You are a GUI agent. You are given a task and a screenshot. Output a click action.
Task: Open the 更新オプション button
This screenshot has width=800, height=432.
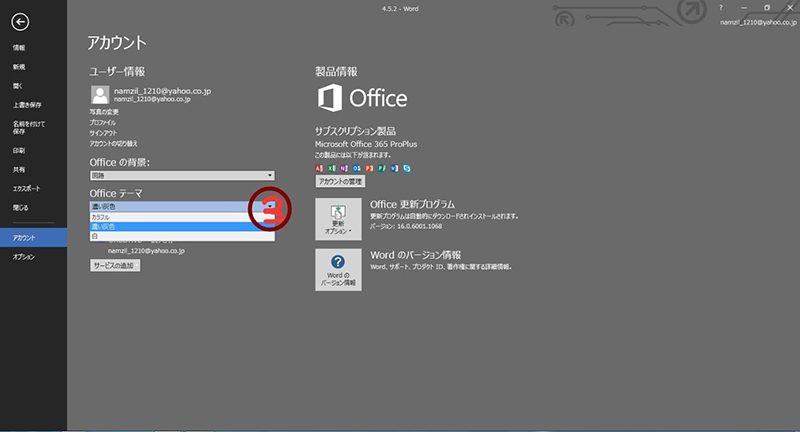pos(338,219)
